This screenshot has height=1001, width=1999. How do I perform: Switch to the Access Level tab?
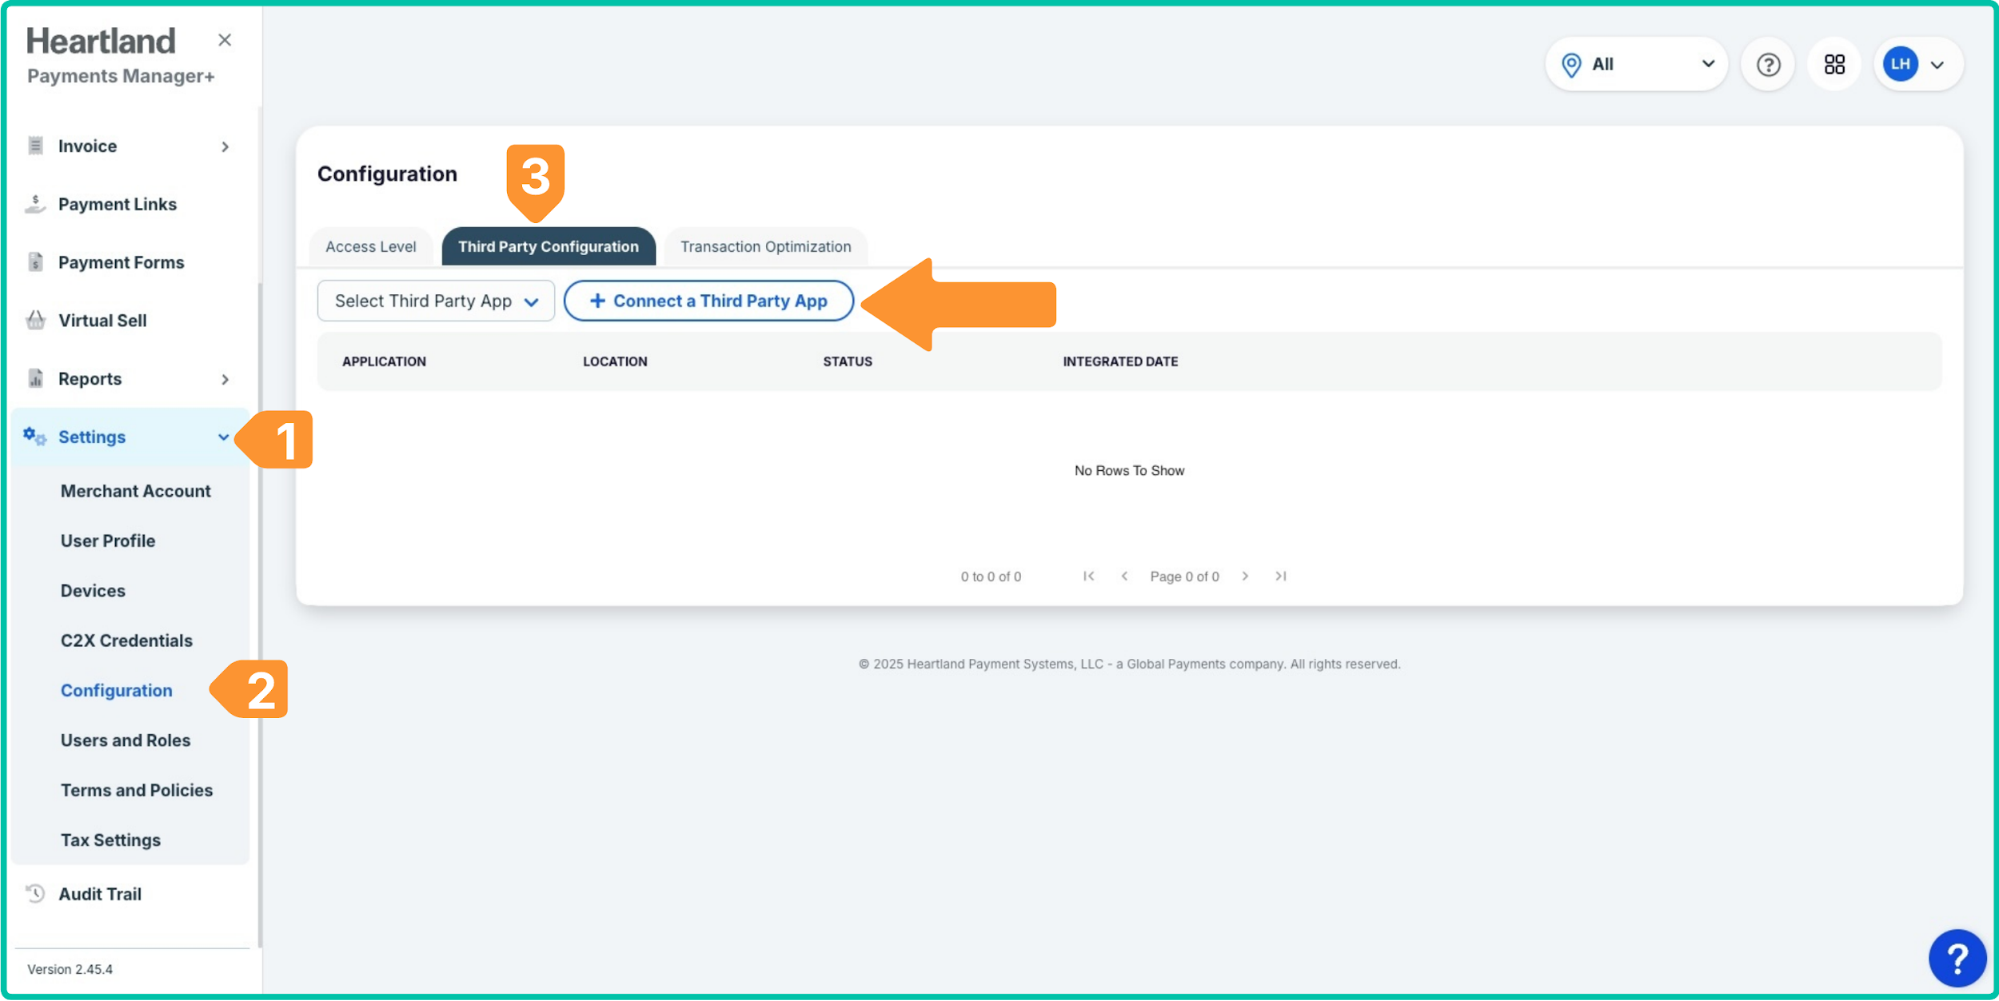point(370,247)
